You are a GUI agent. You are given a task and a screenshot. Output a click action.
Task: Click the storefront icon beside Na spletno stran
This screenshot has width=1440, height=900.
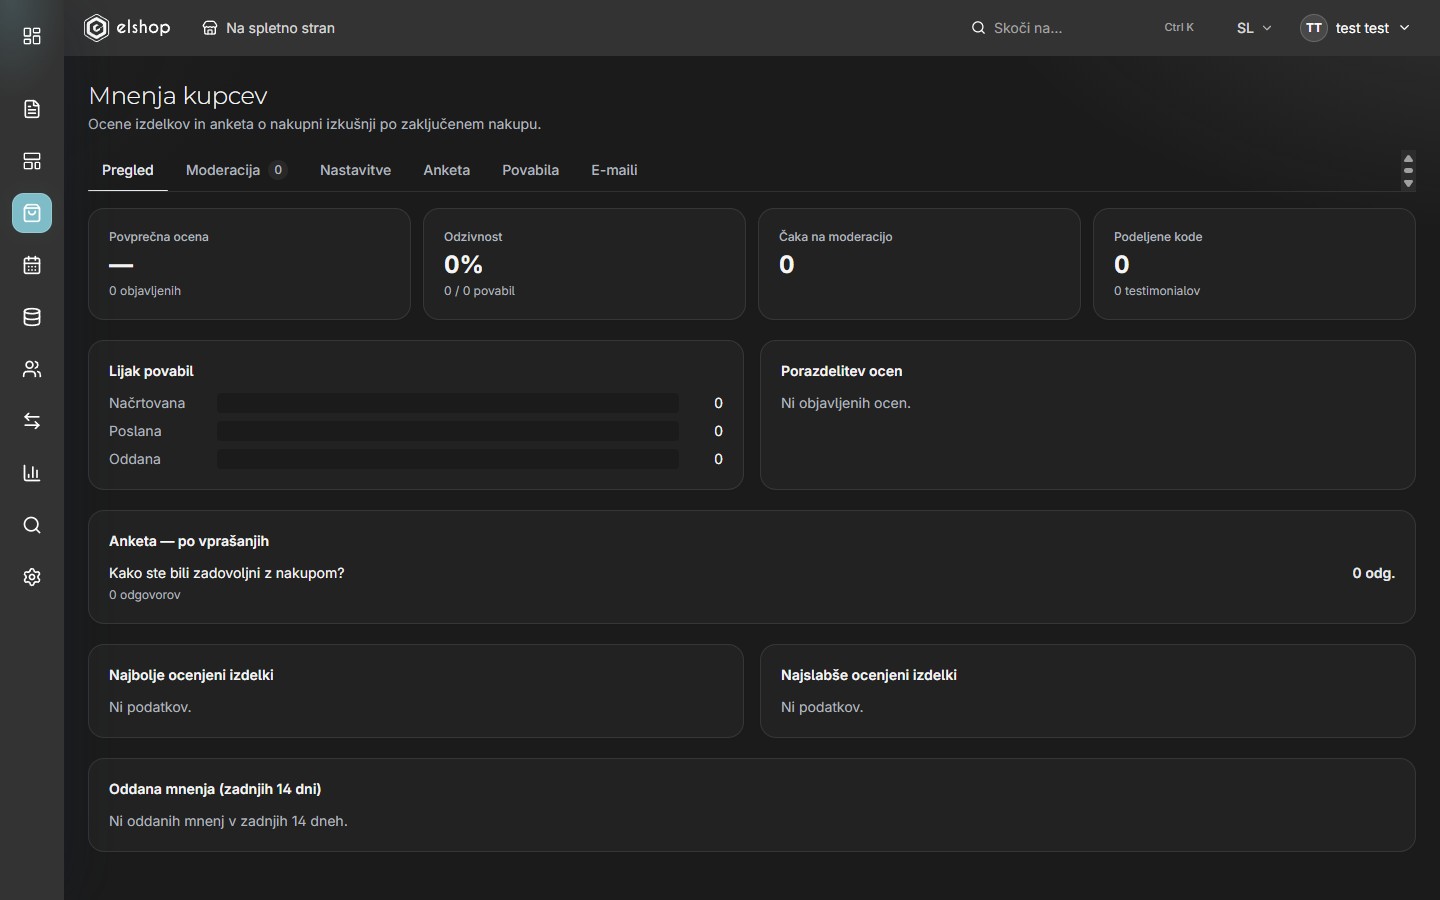pos(210,28)
